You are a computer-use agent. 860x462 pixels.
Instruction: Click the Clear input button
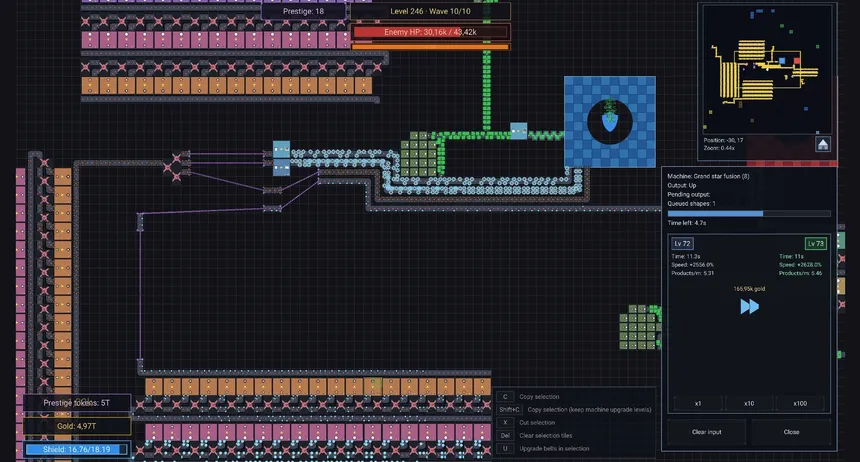(706, 432)
